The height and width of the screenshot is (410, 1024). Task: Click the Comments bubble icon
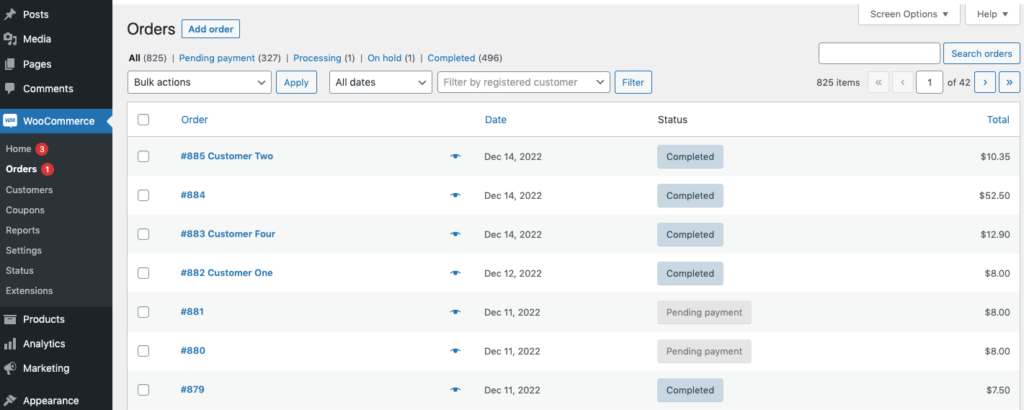[x=10, y=88]
